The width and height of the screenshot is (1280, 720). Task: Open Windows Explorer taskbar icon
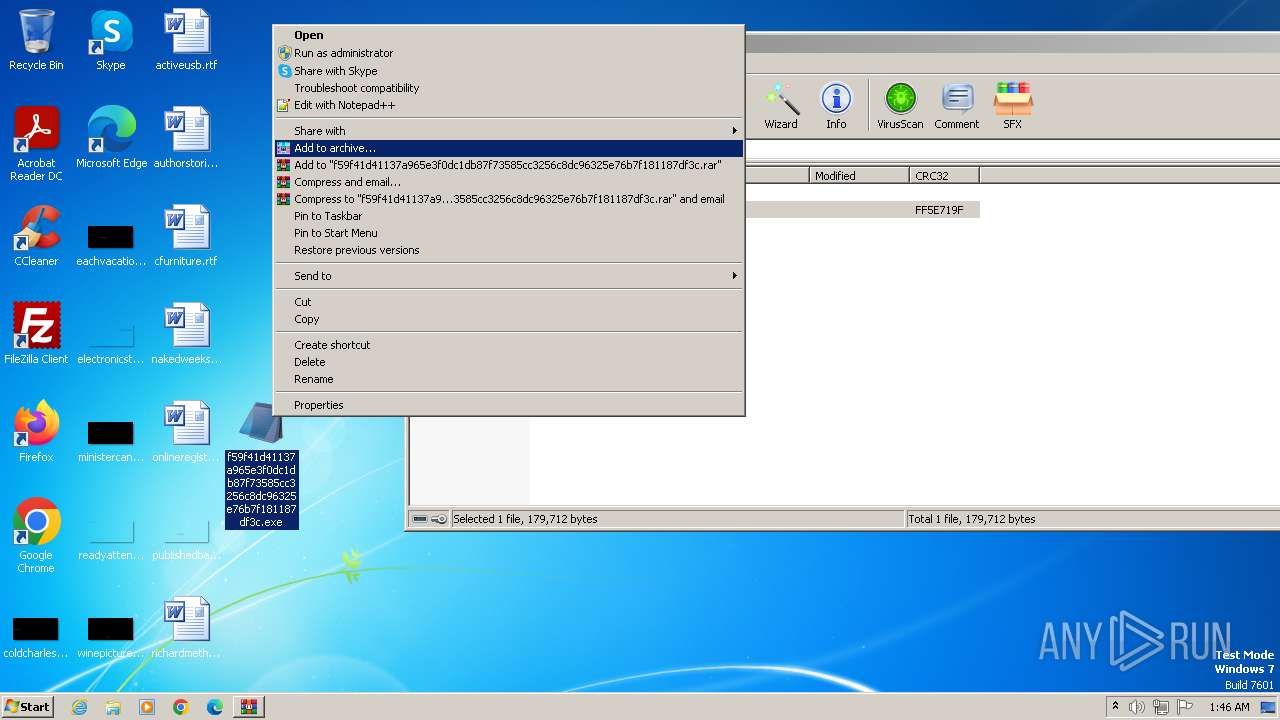pyautogui.click(x=113, y=707)
